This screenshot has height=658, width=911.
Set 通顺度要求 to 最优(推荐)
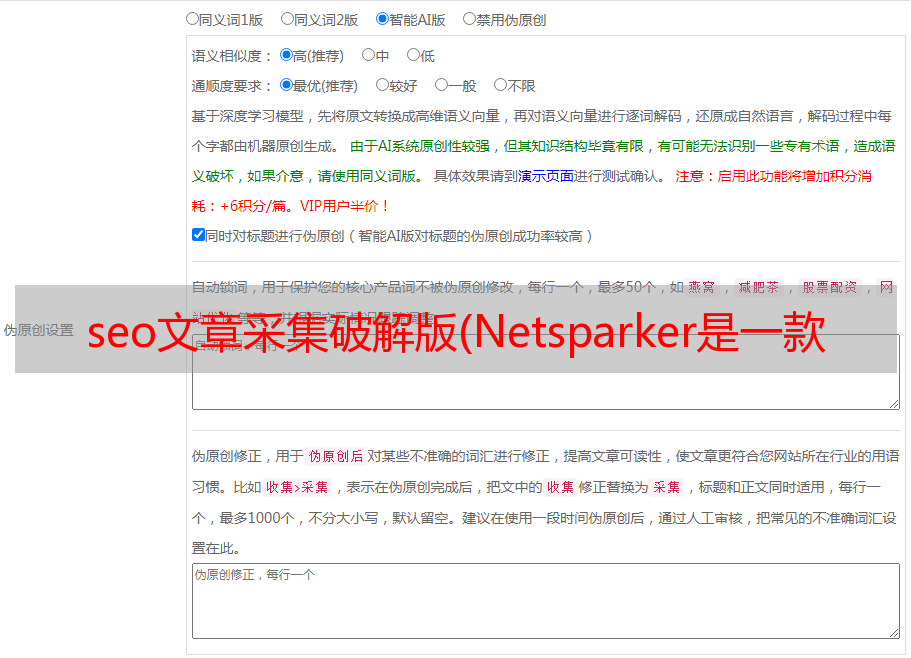(286, 85)
